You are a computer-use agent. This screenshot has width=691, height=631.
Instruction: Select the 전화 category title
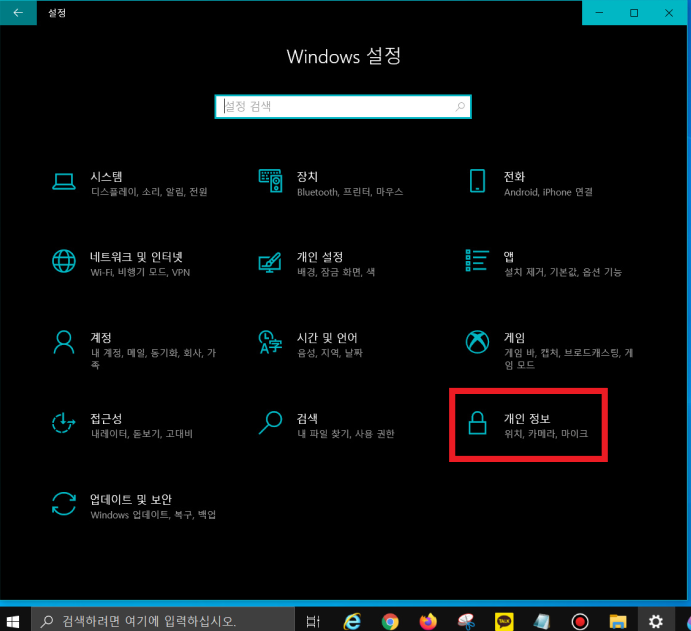pyautogui.click(x=514, y=176)
